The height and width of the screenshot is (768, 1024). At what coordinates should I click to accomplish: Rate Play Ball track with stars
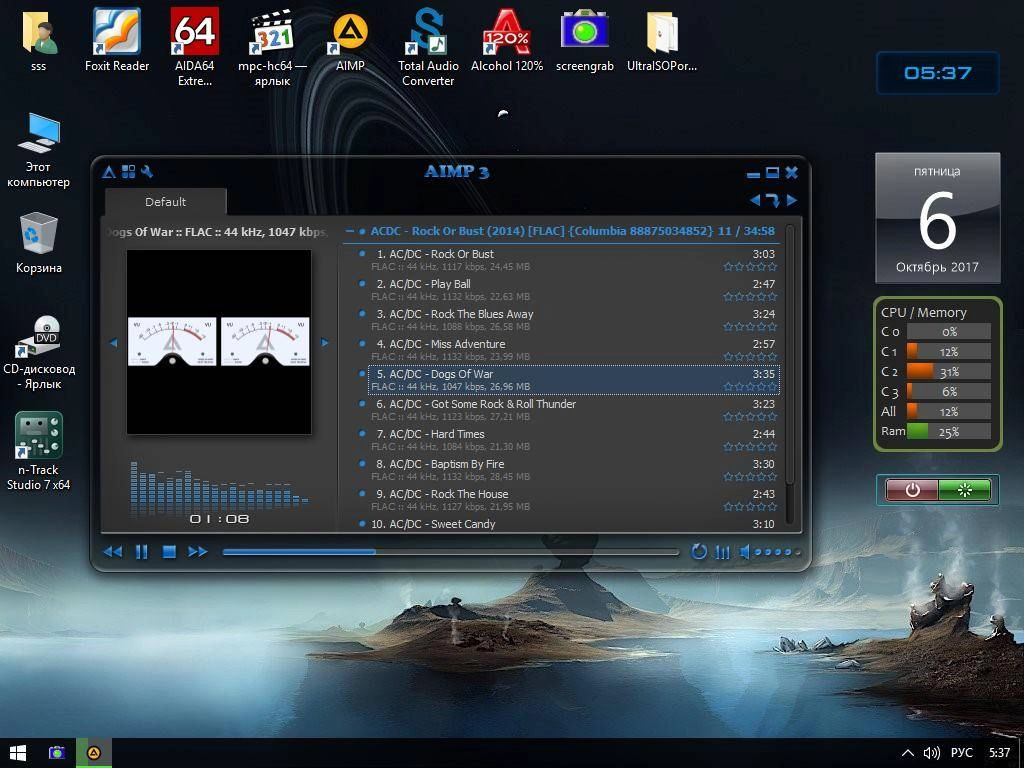tap(750, 296)
